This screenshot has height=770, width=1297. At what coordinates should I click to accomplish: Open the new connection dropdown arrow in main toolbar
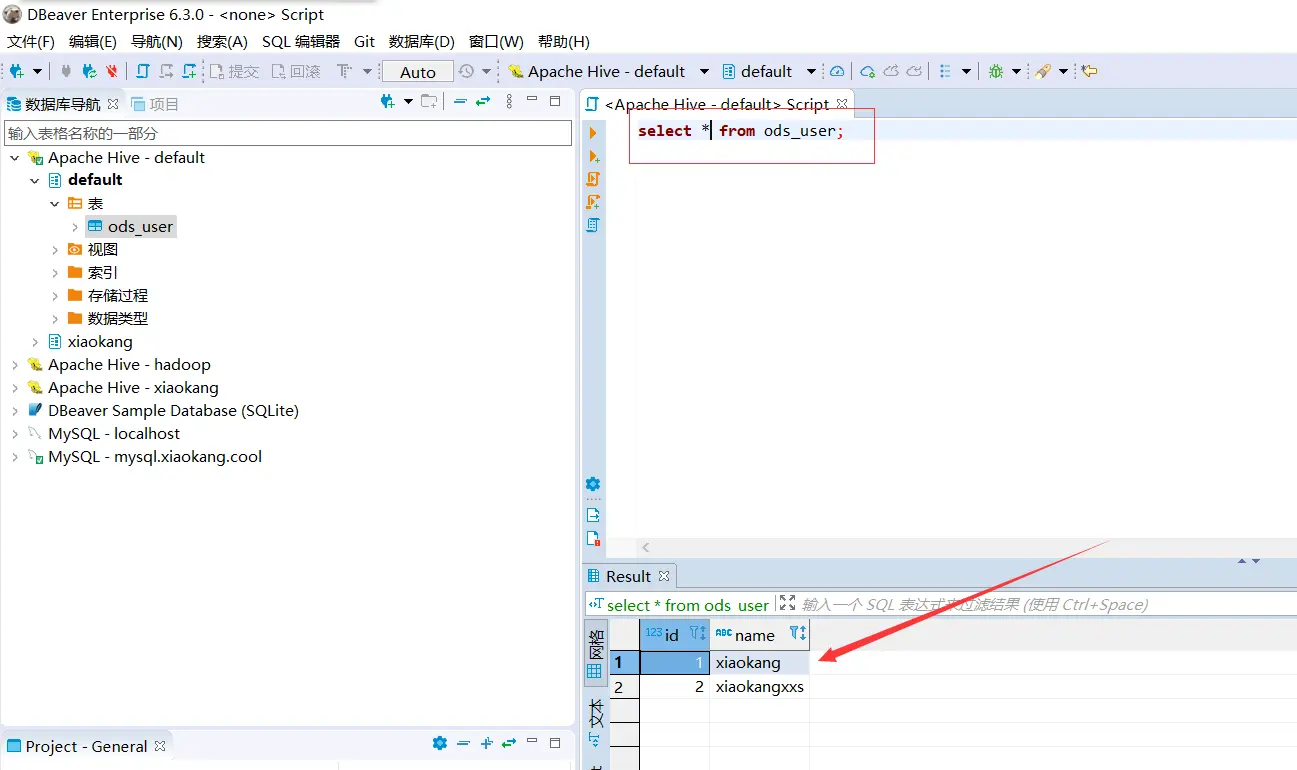coord(38,72)
